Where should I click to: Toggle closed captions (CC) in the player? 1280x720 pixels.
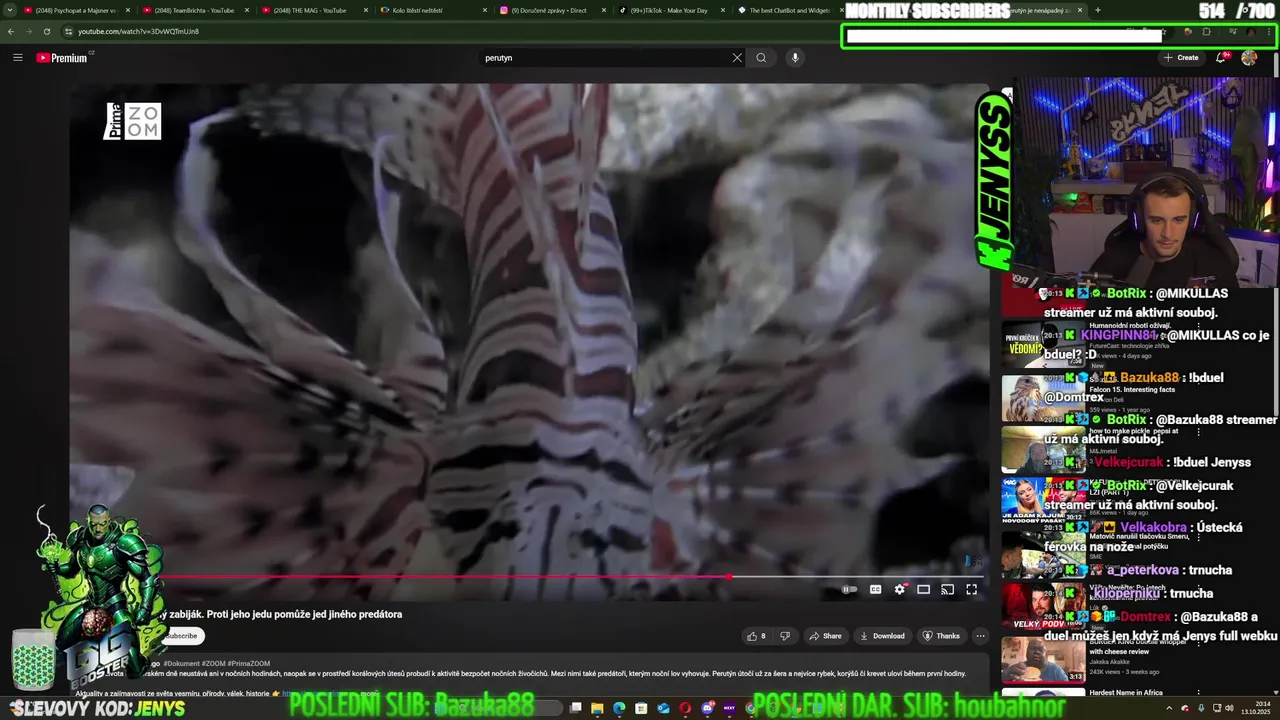pyautogui.click(x=875, y=590)
